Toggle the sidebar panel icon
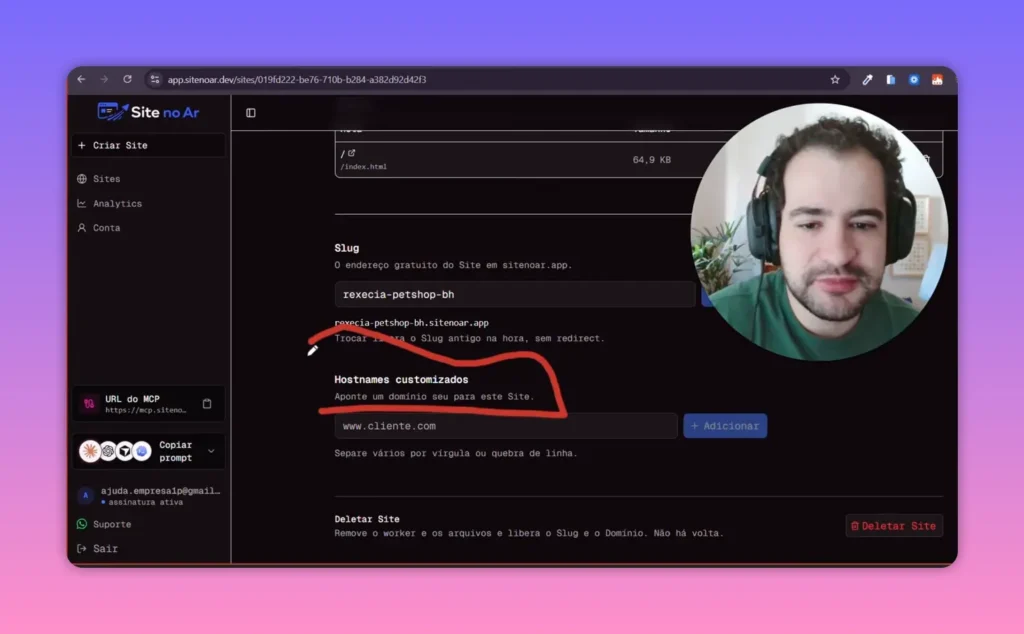 pyautogui.click(x=251, y=113)
